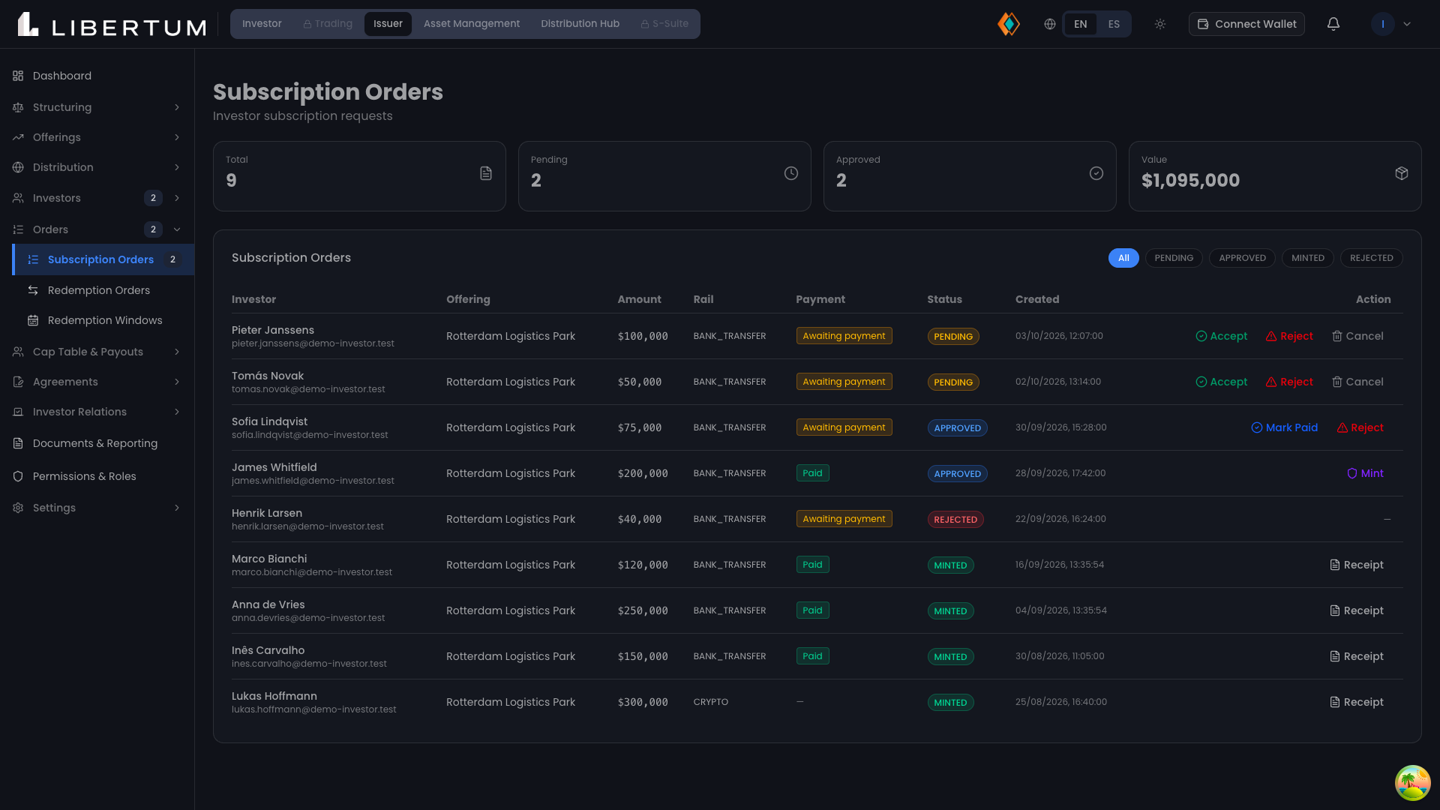The height and width of the screenshot is (810, 1440).
Task: Open Redemption Orders in the sidebar
Action: point(99,290)
